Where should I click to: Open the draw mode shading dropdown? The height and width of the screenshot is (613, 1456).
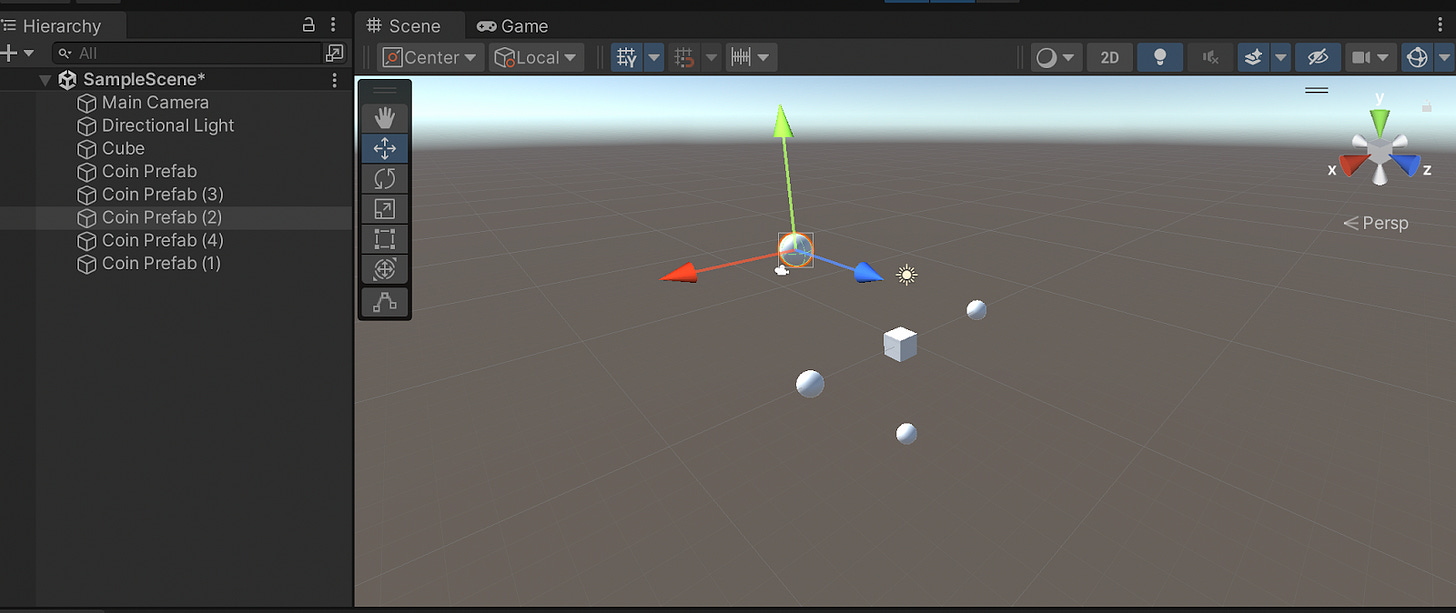tap(1056, 58)
